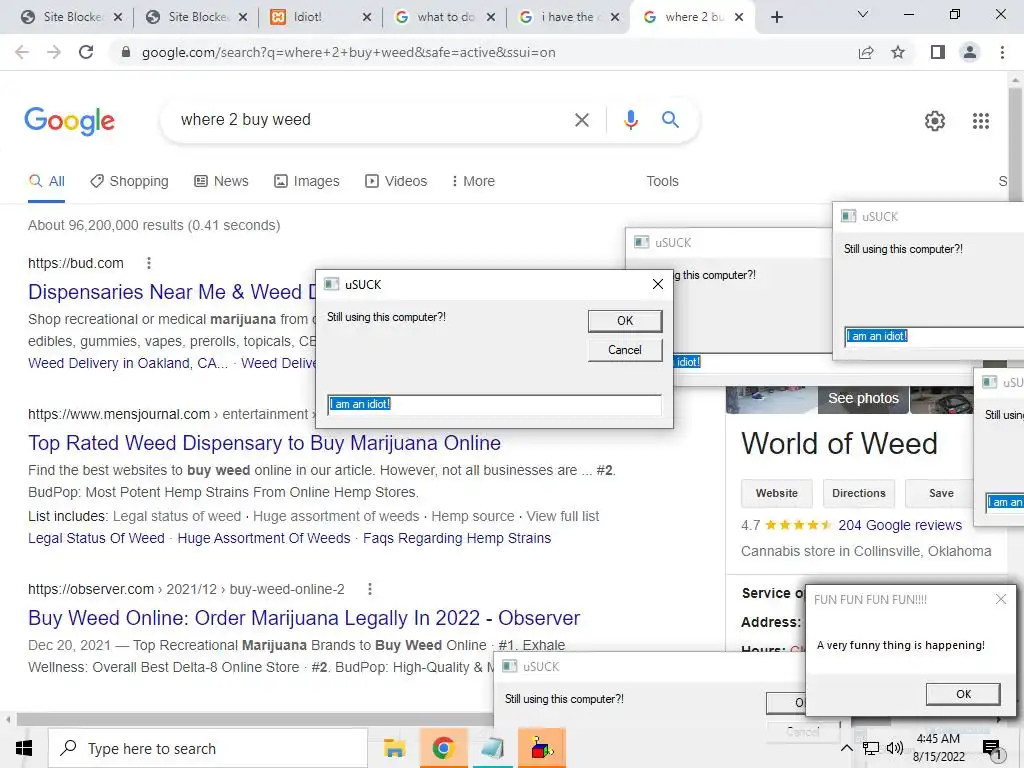This screenshot has width=1024, height=768.
Task: Open File Explorer from taskbar
Action: click(394, 748)
